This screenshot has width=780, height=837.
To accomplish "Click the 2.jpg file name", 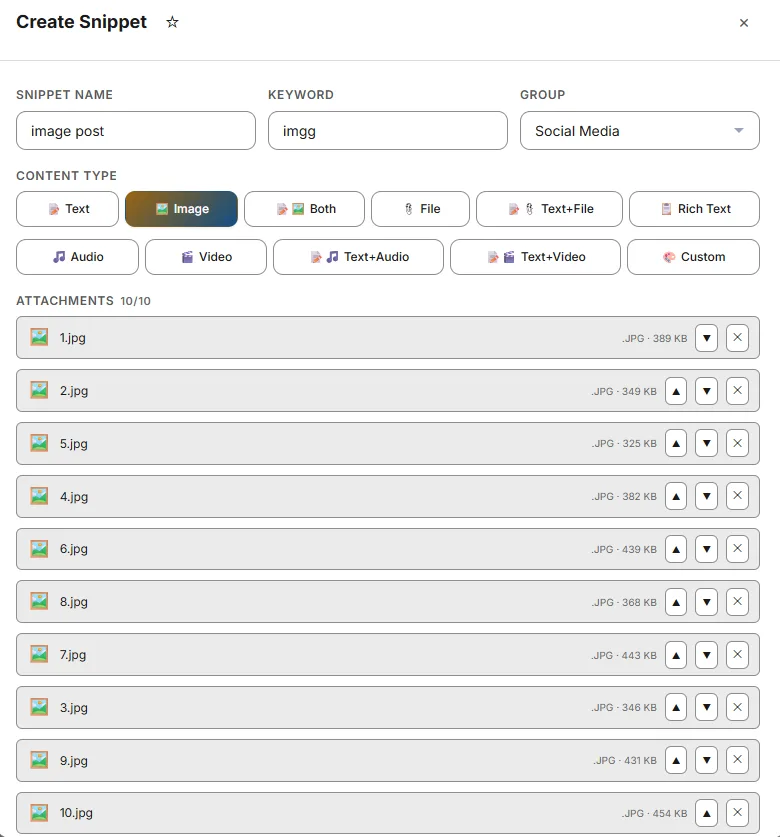I will tap(74, 391).
